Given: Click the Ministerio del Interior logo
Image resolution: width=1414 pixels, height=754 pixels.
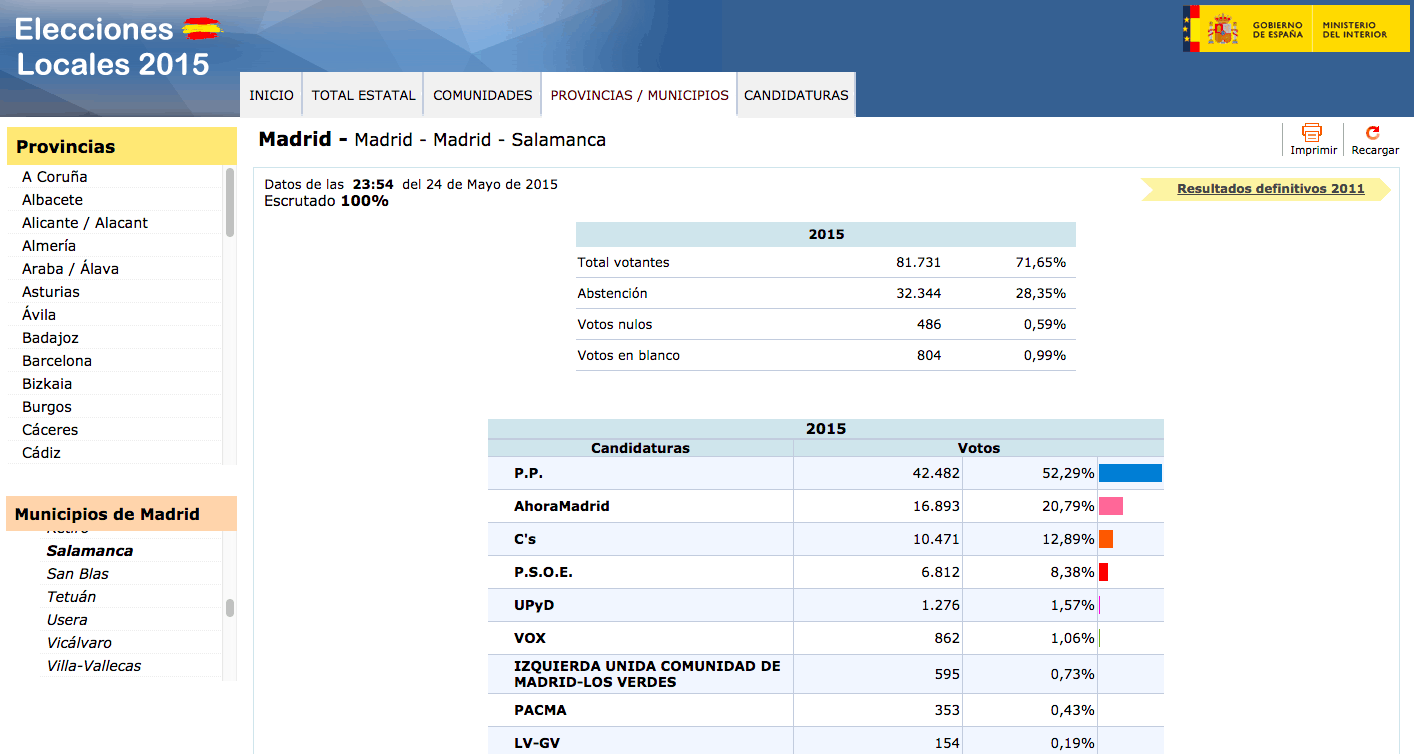Looking at the screenshot, I should pyautogui.click(x=1357, y=29).
